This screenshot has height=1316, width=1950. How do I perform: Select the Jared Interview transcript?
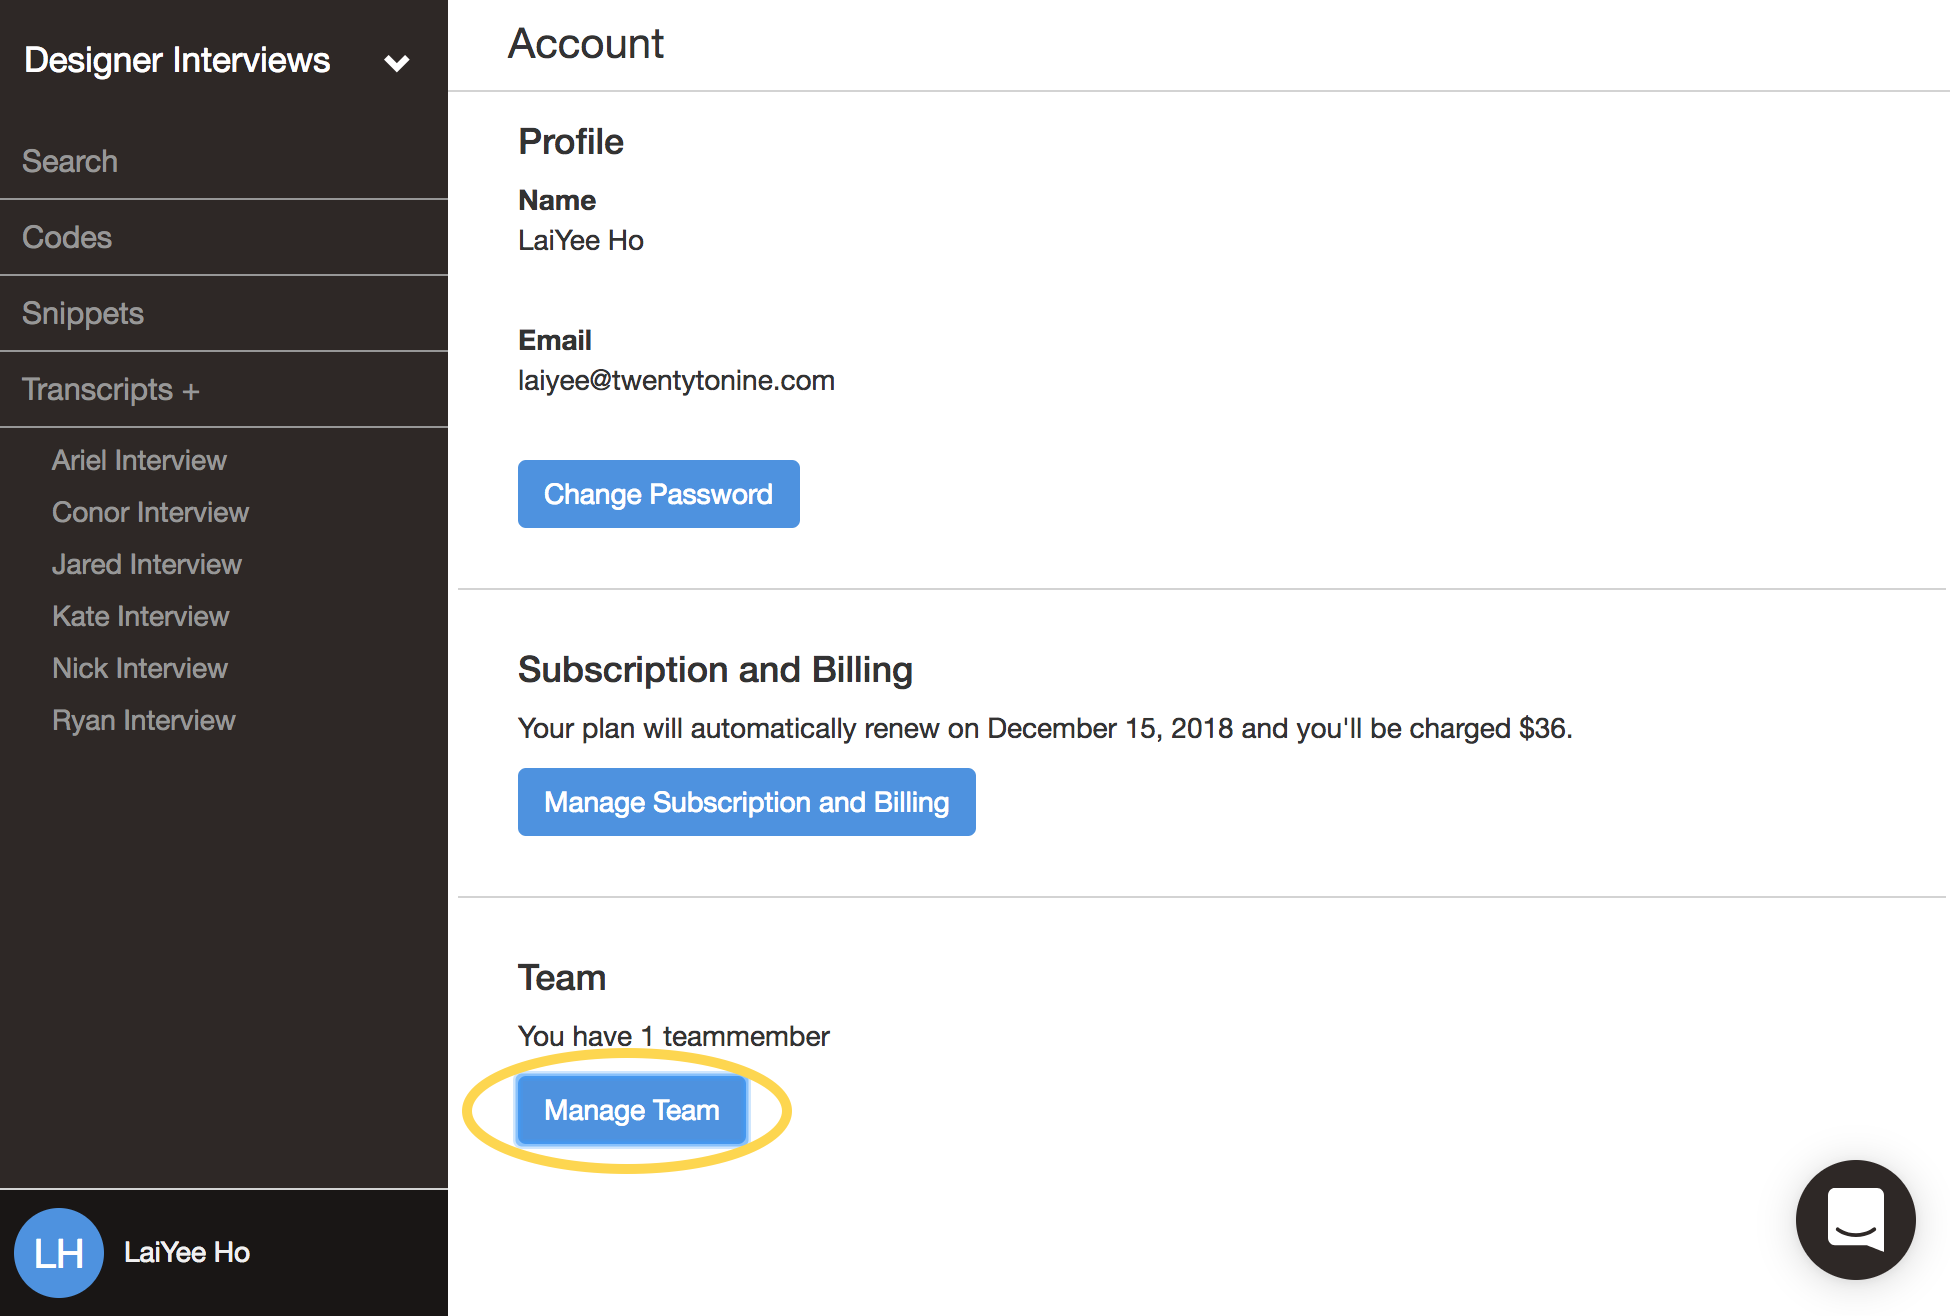pyautogui.click(x=146, y=564)
